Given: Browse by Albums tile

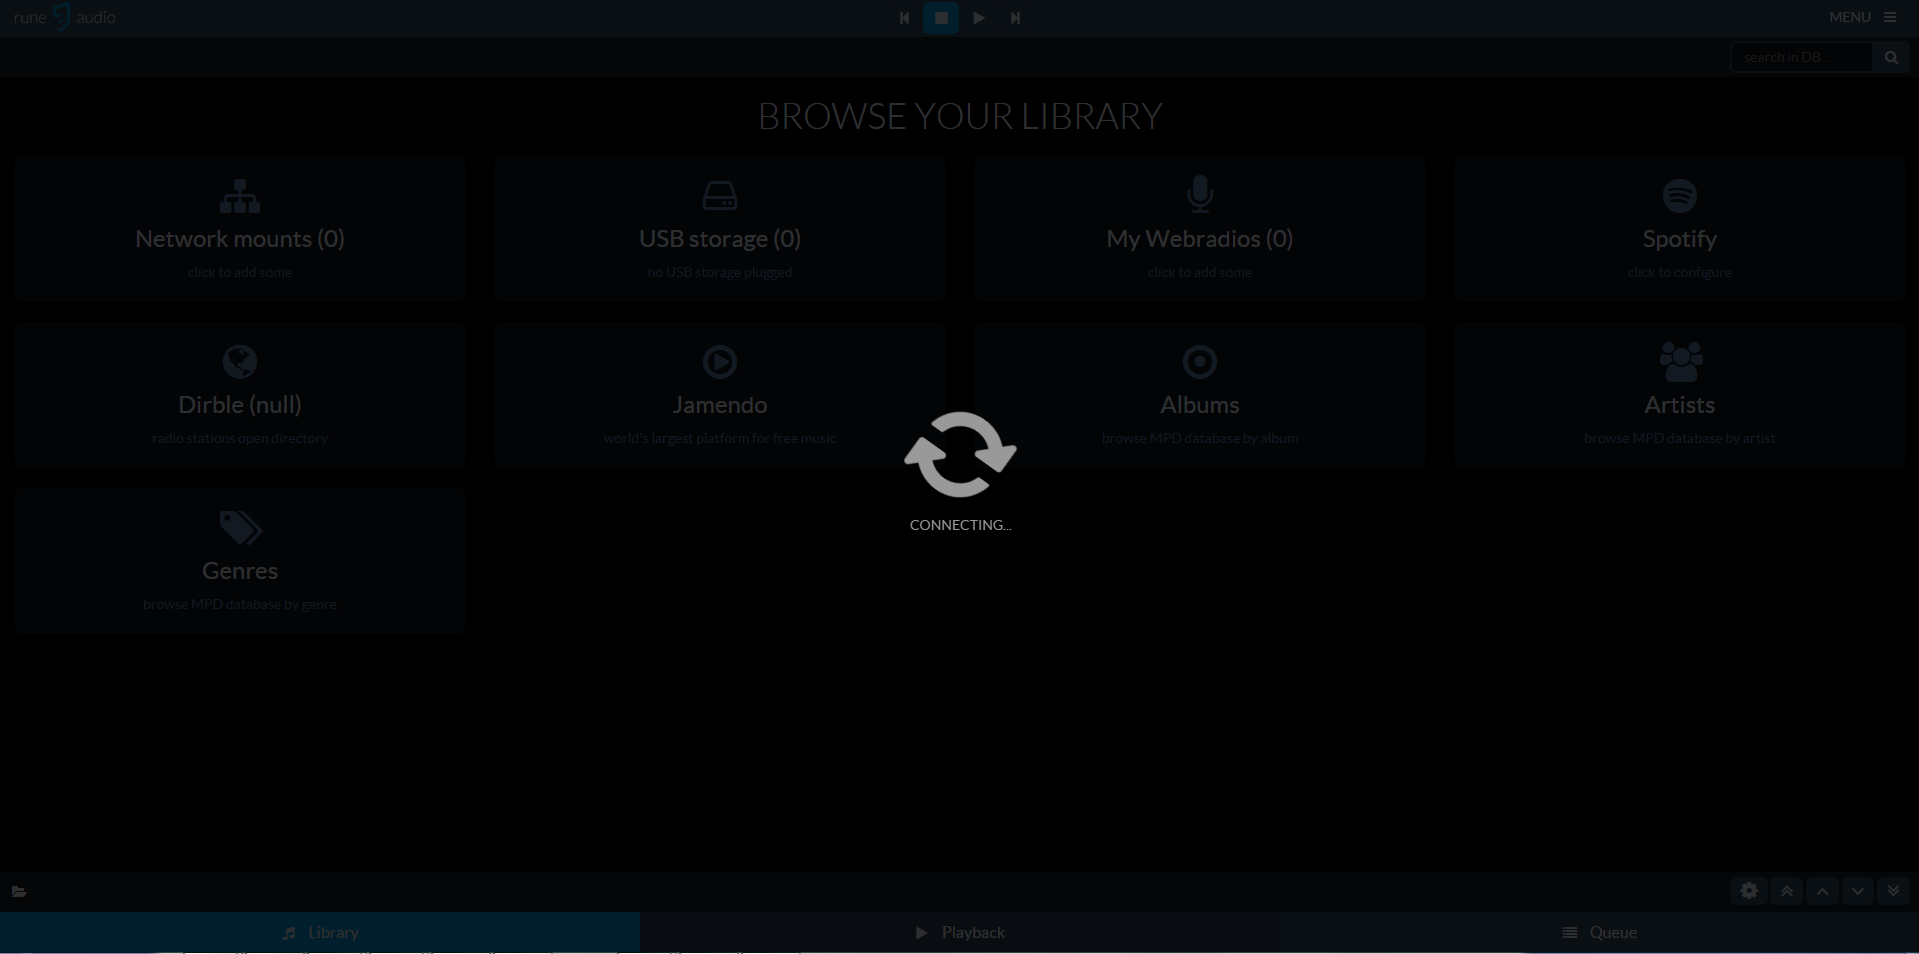Looking at the screenshot, I should point(1199,395).
